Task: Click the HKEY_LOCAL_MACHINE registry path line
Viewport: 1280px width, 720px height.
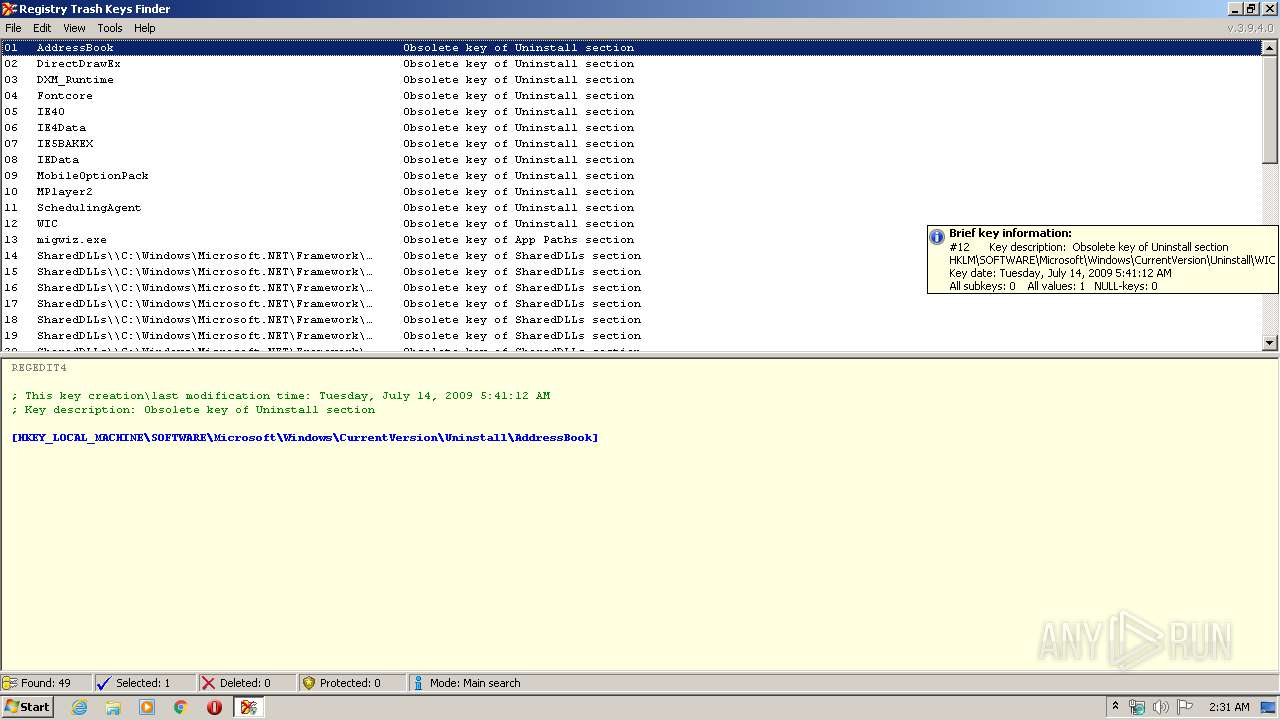Action: [x=305, y=438]
